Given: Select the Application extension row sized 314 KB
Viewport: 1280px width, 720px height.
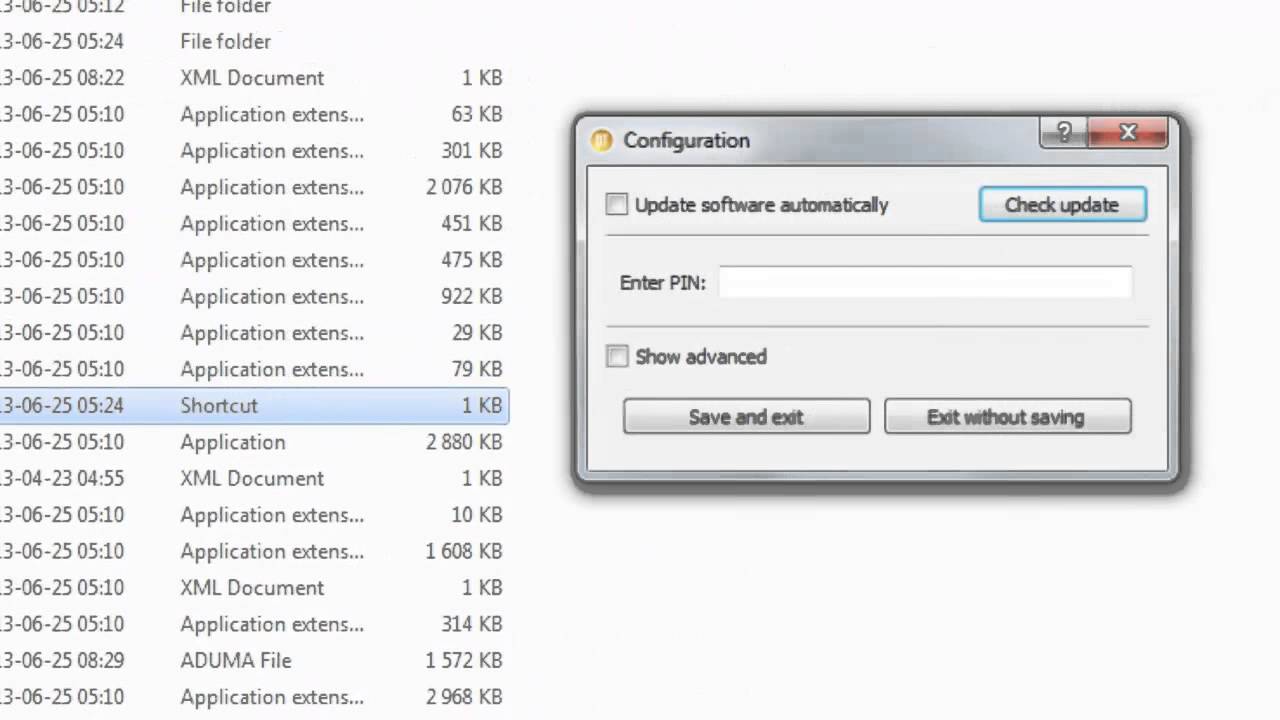Looking at the screenshot, I should (x=254, y=624).
